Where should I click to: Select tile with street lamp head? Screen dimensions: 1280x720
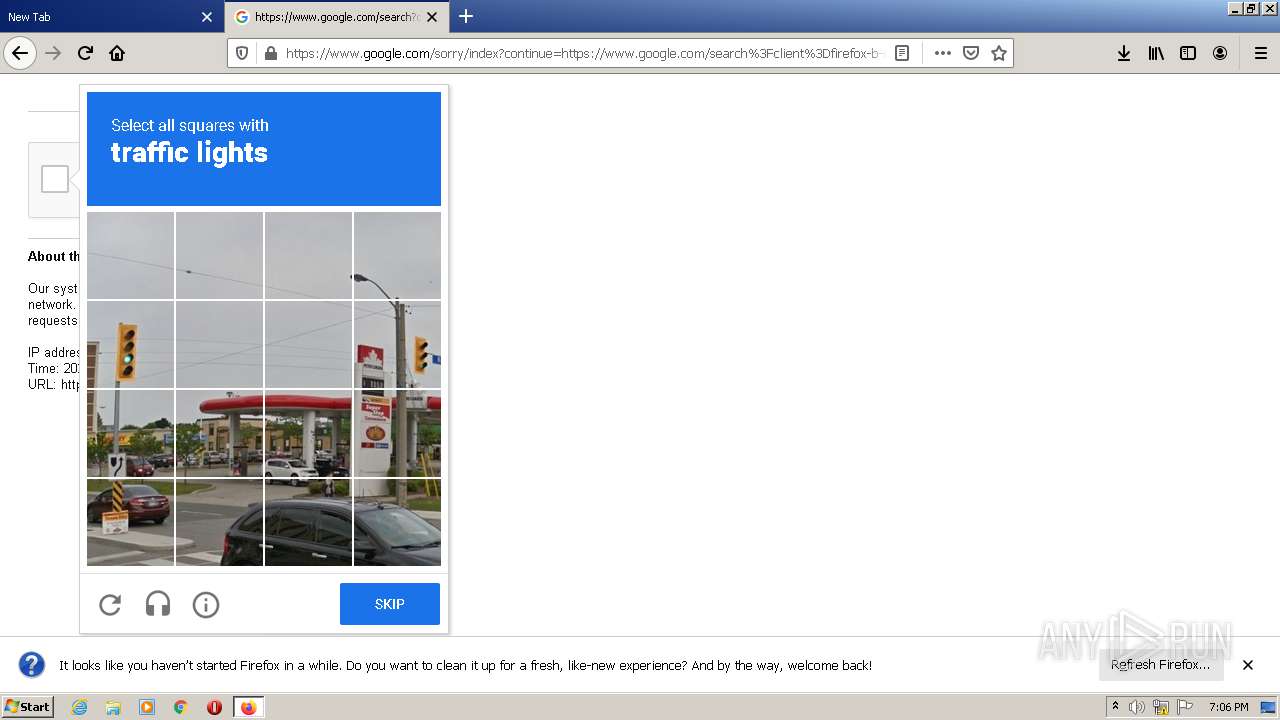[397, 255]
